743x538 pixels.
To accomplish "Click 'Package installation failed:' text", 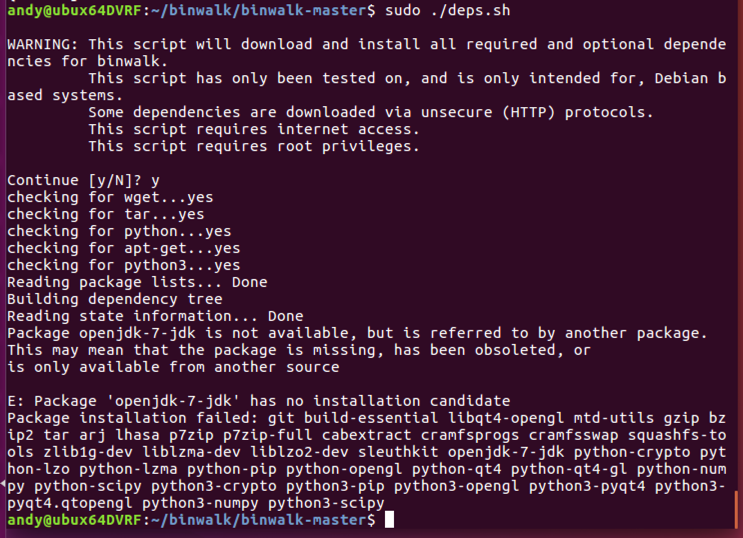I will tap(133, 418).
